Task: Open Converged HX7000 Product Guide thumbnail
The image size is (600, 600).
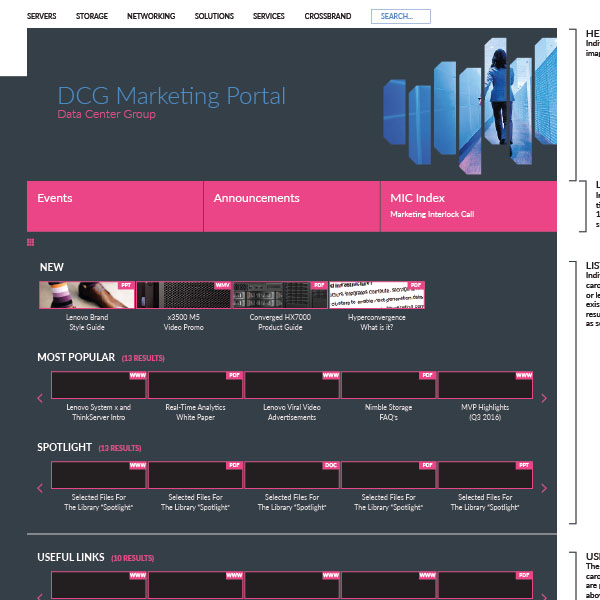Action: point(280,295)
